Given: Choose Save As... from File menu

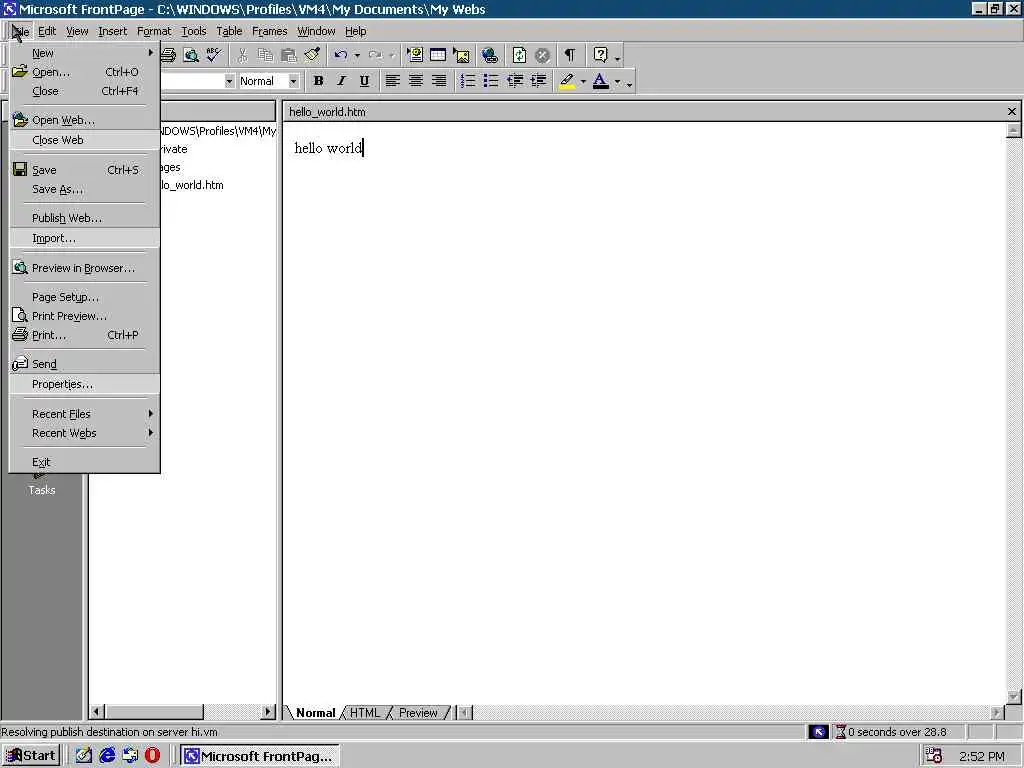Looking at the screenshot, I should [85, 189].
